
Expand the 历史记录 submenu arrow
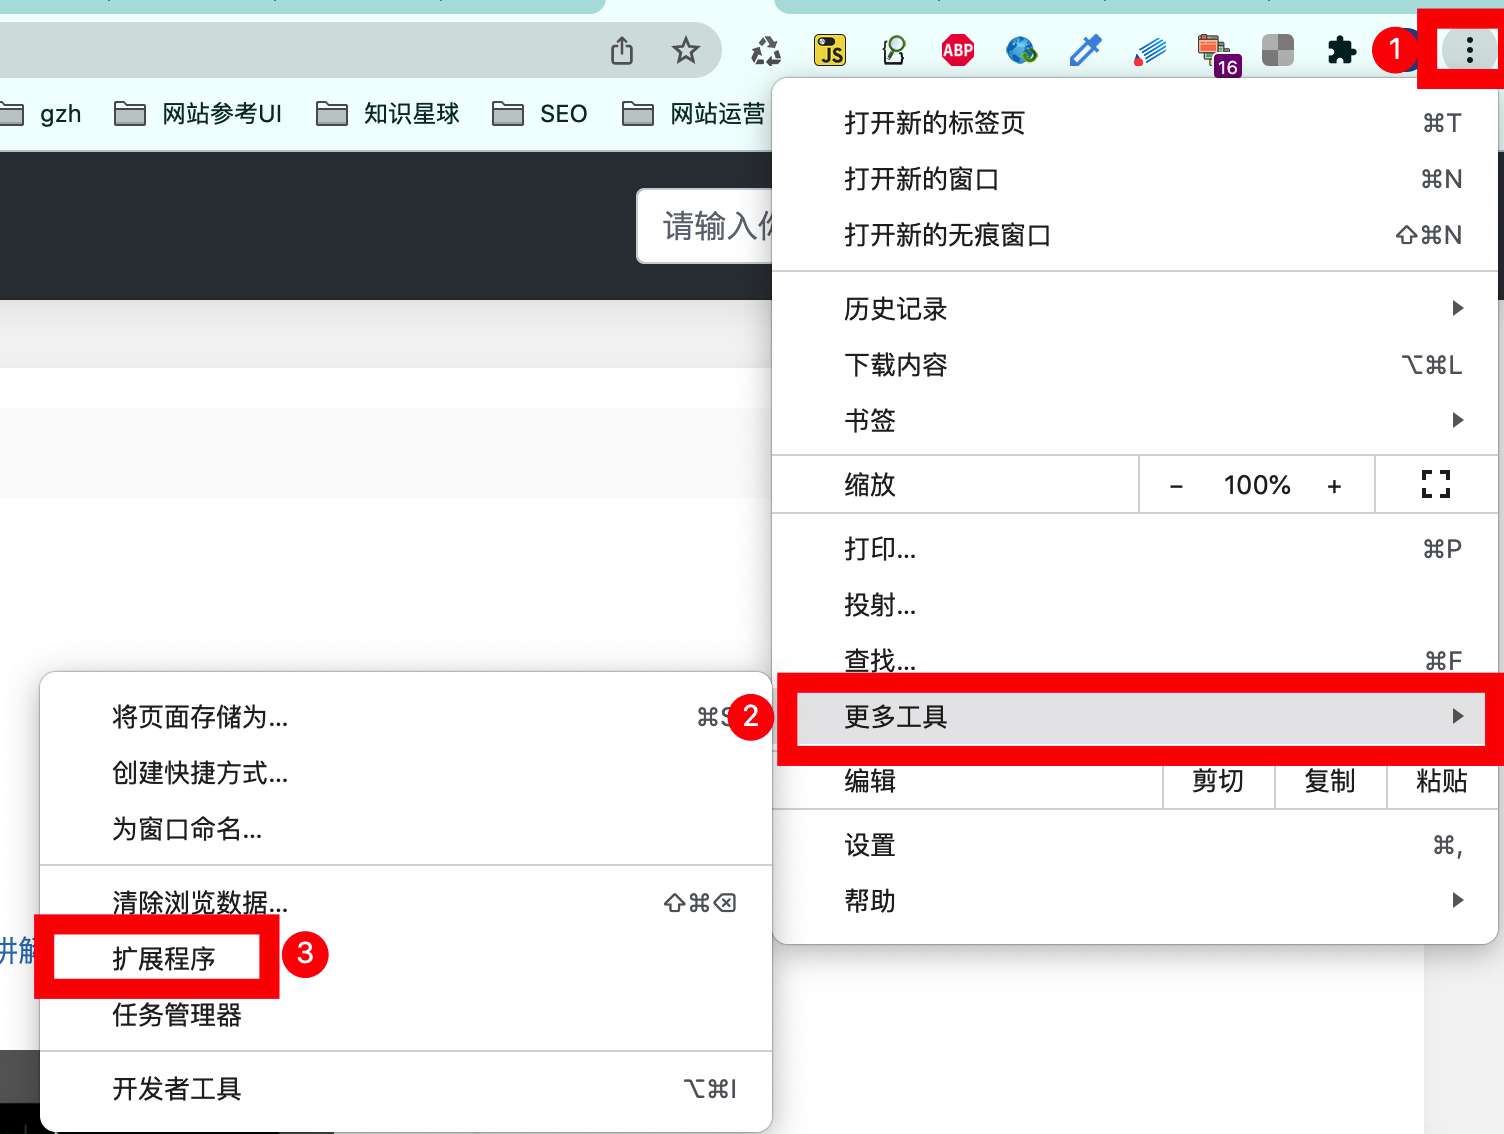tap(1456, 309)
